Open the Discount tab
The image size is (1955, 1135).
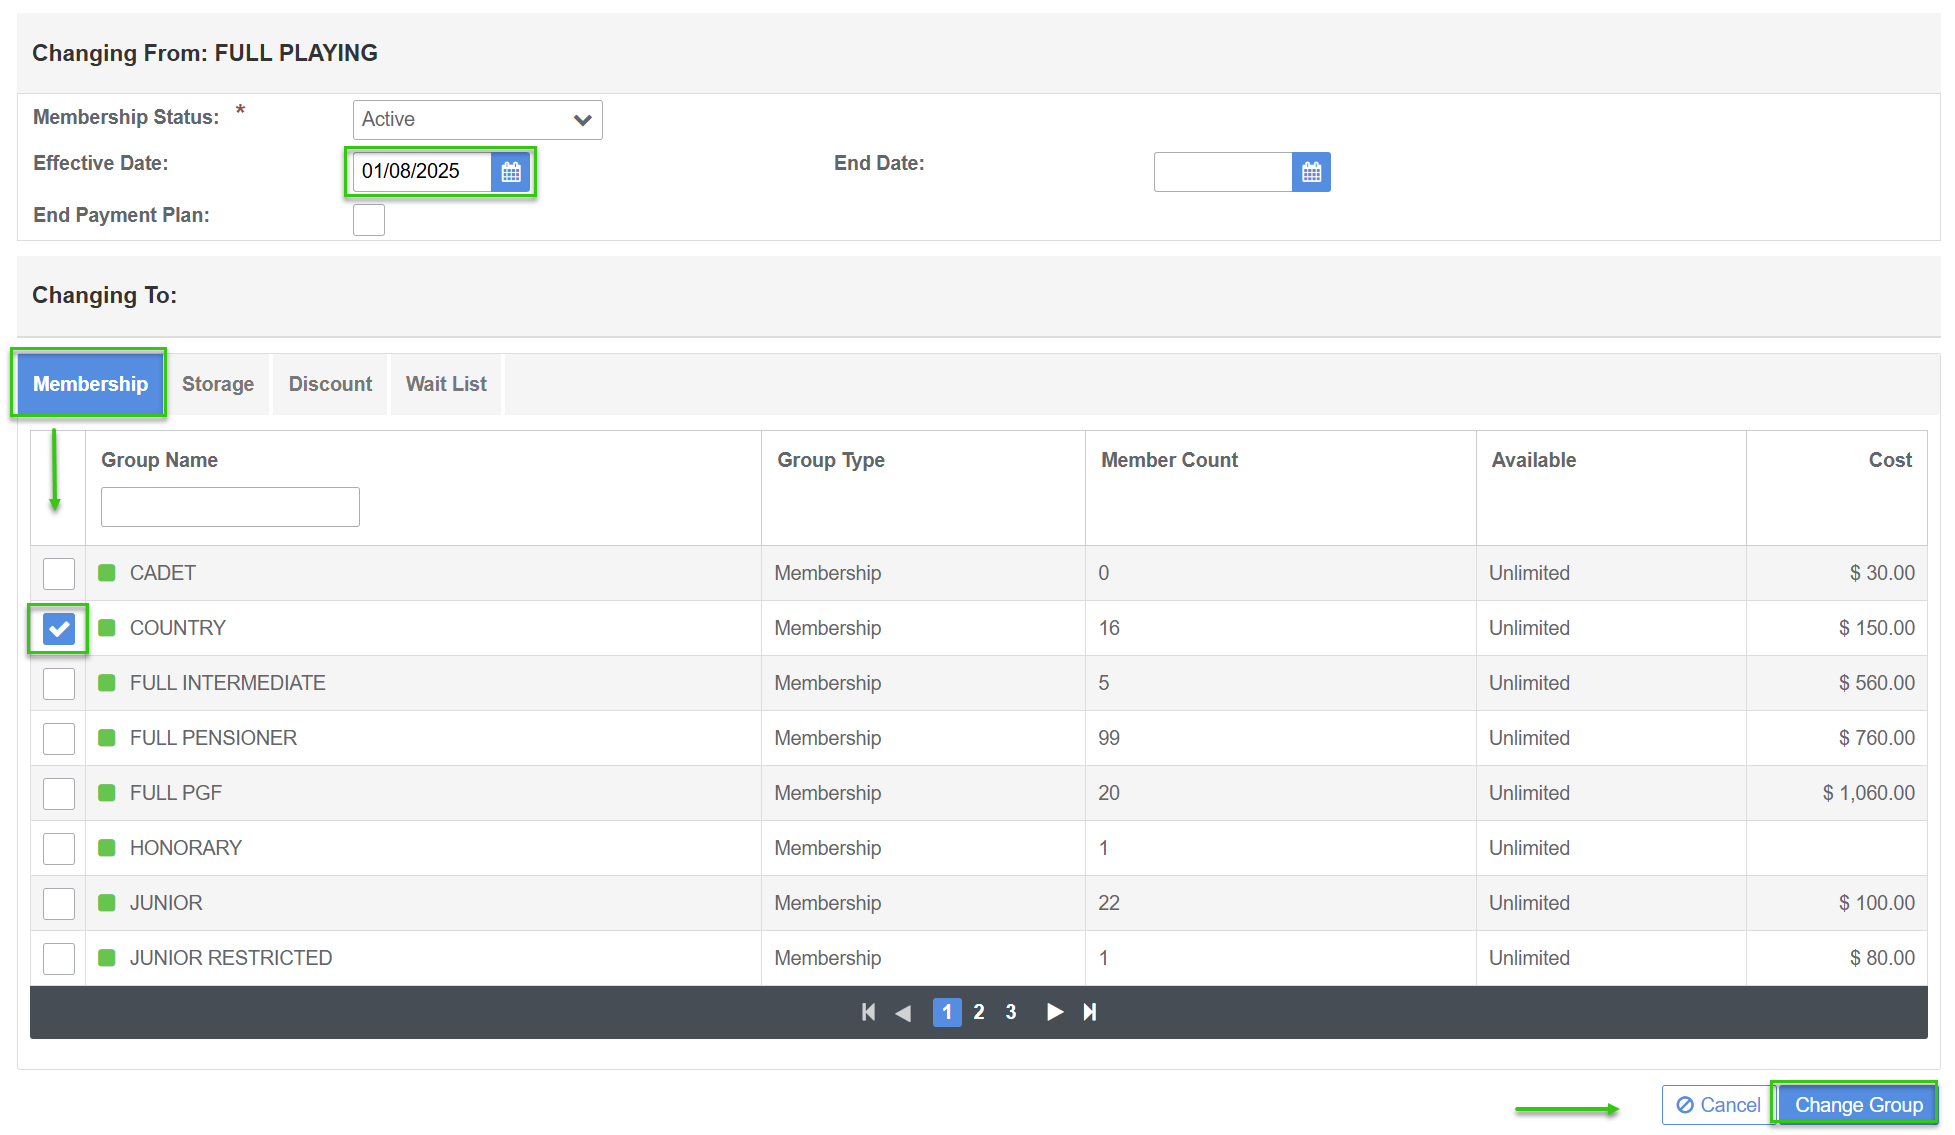(330, 384)
